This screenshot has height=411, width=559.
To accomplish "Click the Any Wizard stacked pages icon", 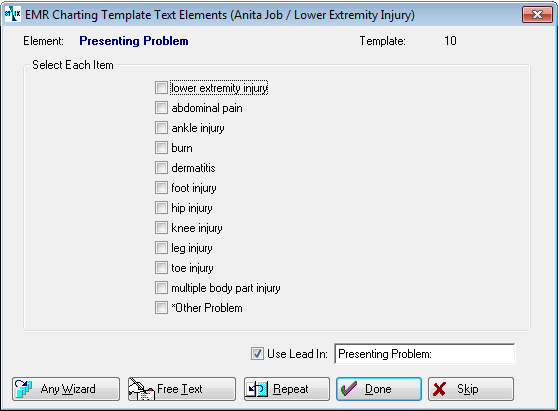I will point(24,389).
